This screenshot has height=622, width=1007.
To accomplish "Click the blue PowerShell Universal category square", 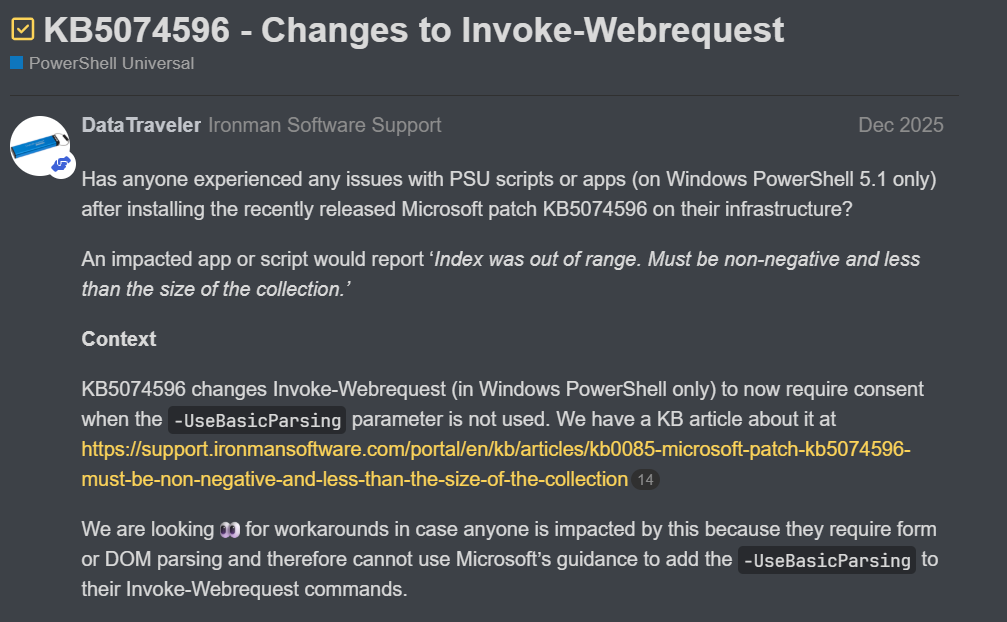I will click(16, 63).
